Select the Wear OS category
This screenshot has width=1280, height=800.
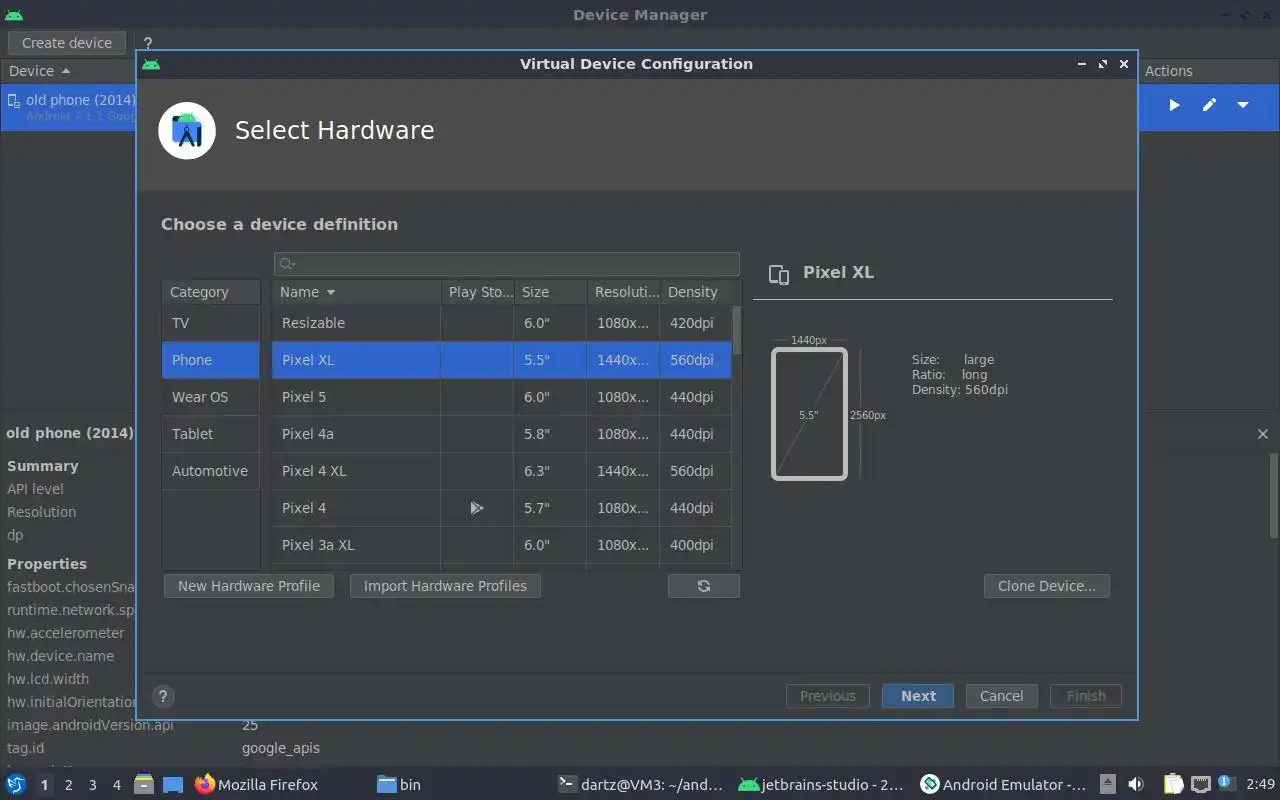click(x=211, y=397)
